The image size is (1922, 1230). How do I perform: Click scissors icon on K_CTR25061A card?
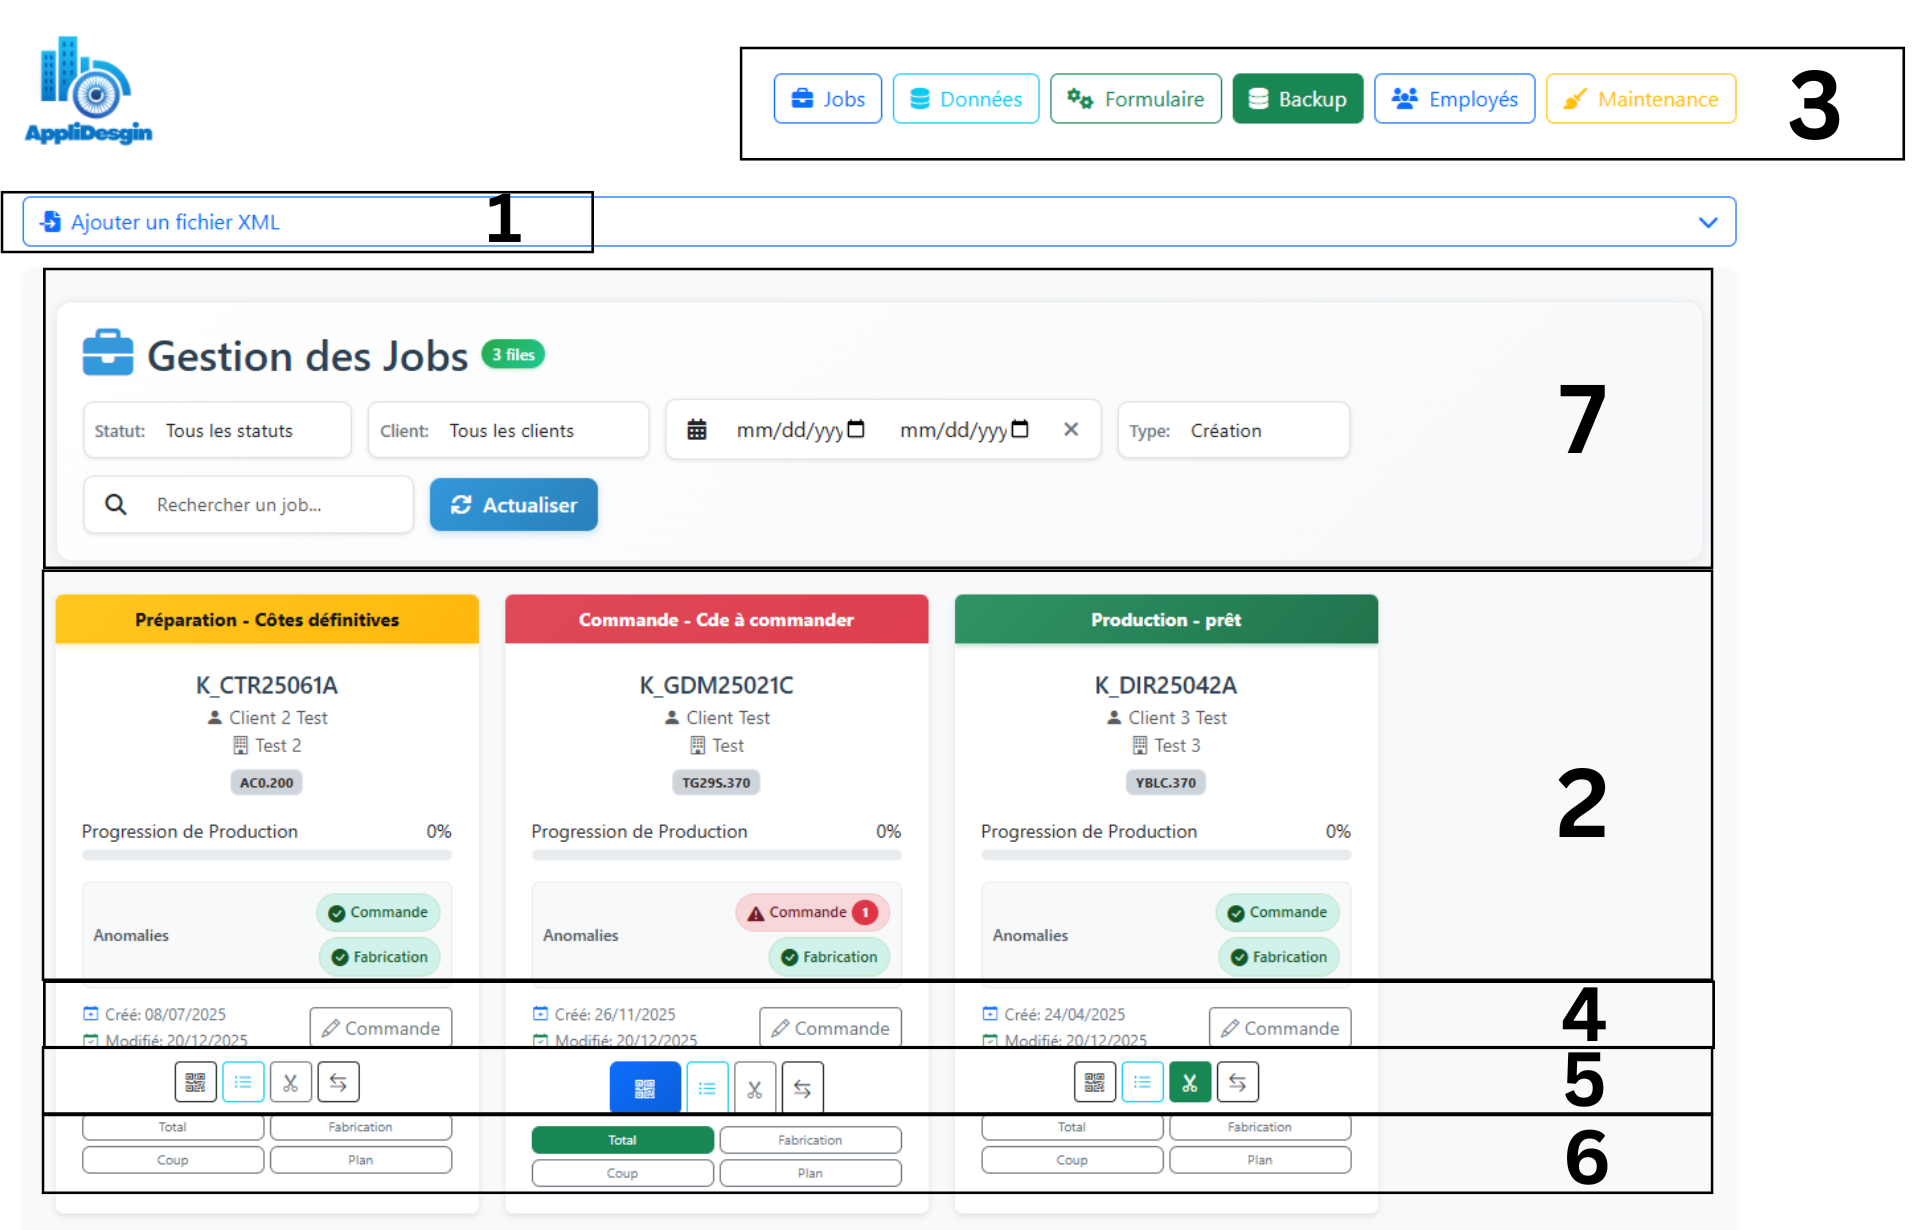pyautogui.click(x=290, y=1082)
